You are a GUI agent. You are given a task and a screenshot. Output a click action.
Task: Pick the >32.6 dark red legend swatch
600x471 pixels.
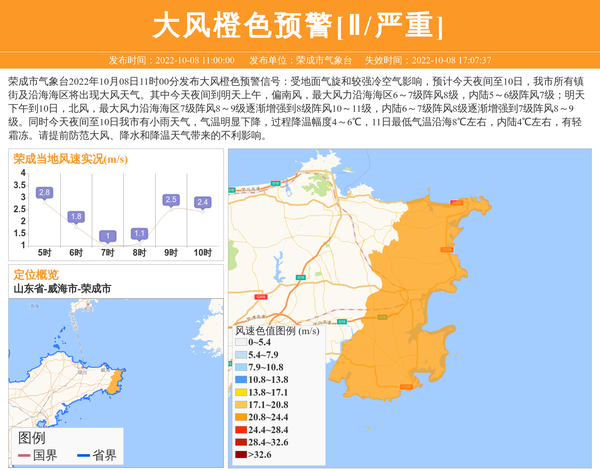(x=241, y=454)
